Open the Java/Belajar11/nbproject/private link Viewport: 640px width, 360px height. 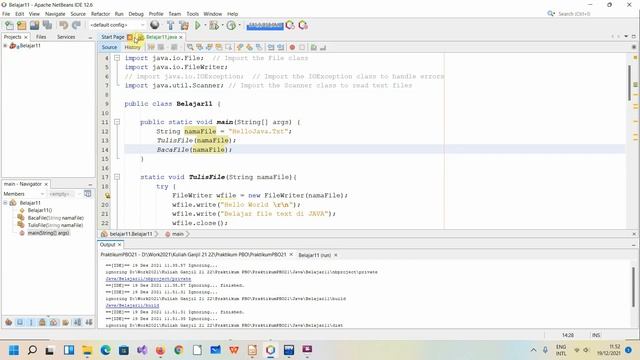[x=148, y=279]
